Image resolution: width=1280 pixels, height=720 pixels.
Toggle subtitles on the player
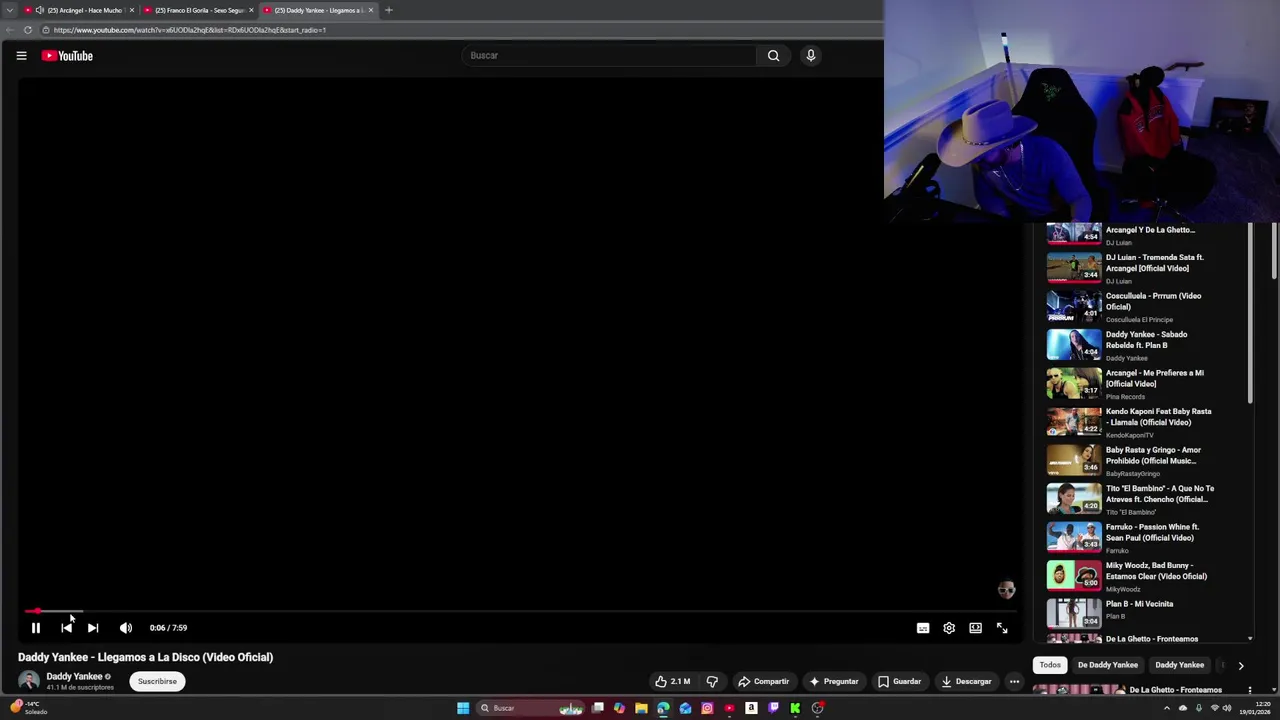pos(923,628)
